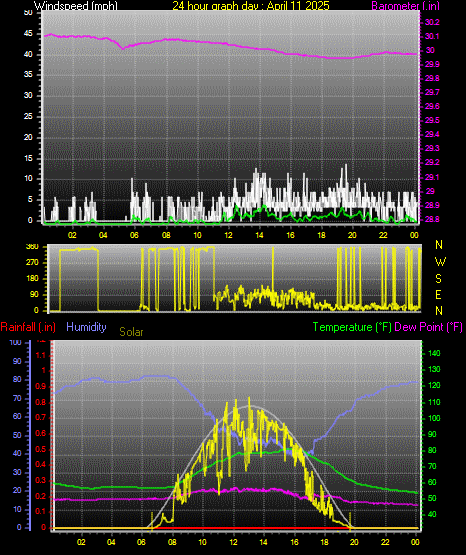Click the 100 humidity scale value
Image resolution: width=466 pixels, height=555 pixels.
pos(15,343)
